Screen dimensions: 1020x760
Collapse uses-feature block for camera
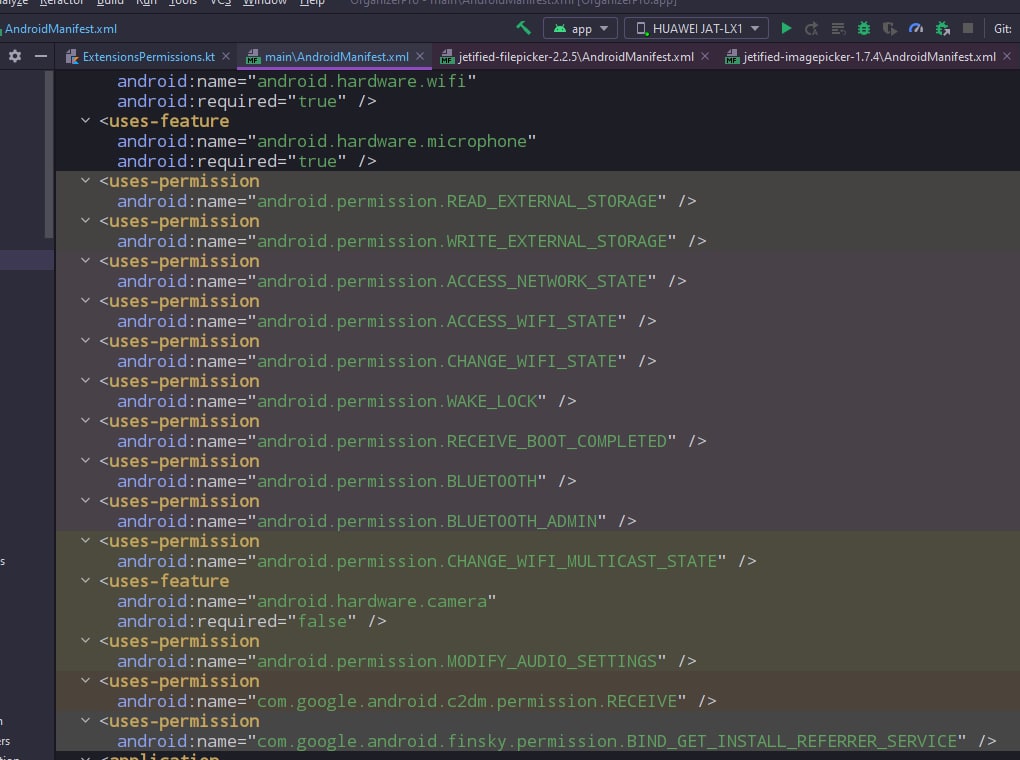point(85,580)
